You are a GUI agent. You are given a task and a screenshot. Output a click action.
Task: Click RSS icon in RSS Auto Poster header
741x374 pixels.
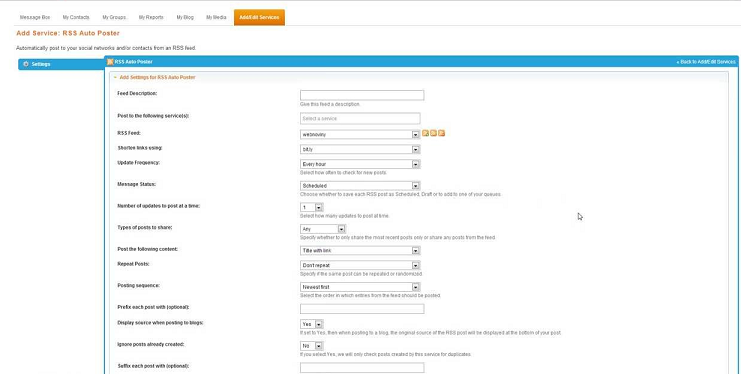[110, 61]
